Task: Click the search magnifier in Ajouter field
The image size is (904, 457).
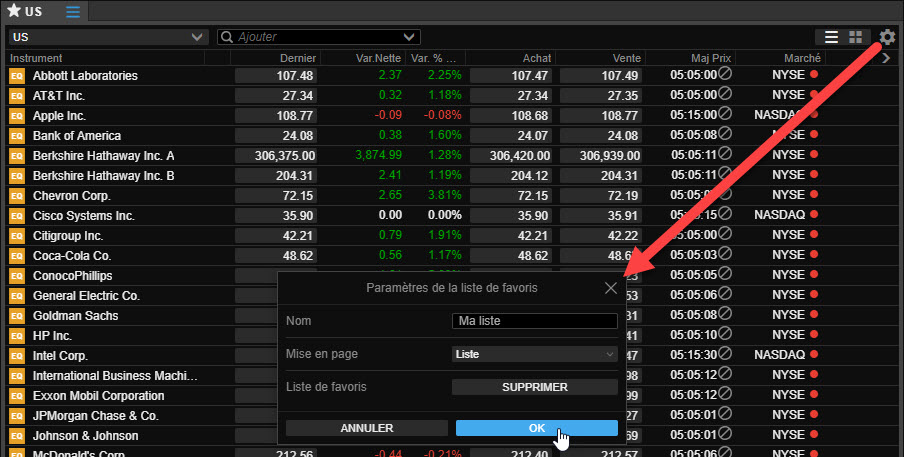Action: (x=227, y=37)
